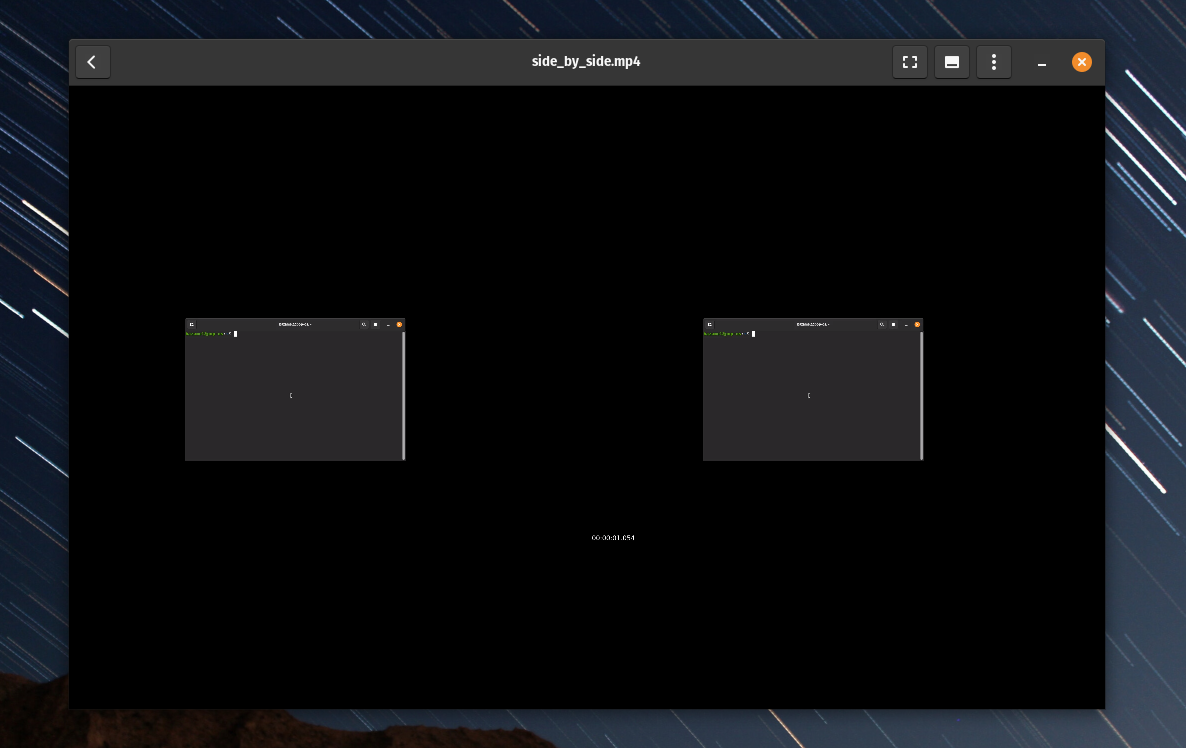Click the timestamp overlay in the video

[x=612, y=538]
